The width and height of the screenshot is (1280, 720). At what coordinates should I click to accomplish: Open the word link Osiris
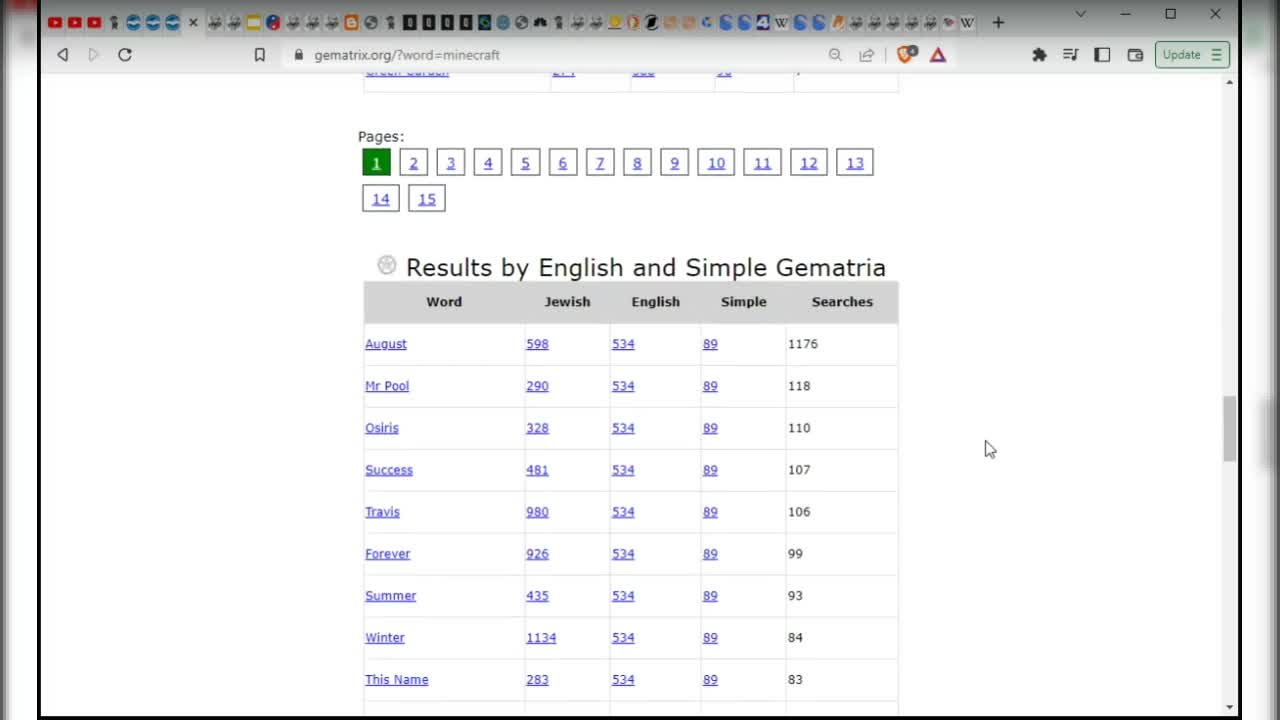point(382,428)
